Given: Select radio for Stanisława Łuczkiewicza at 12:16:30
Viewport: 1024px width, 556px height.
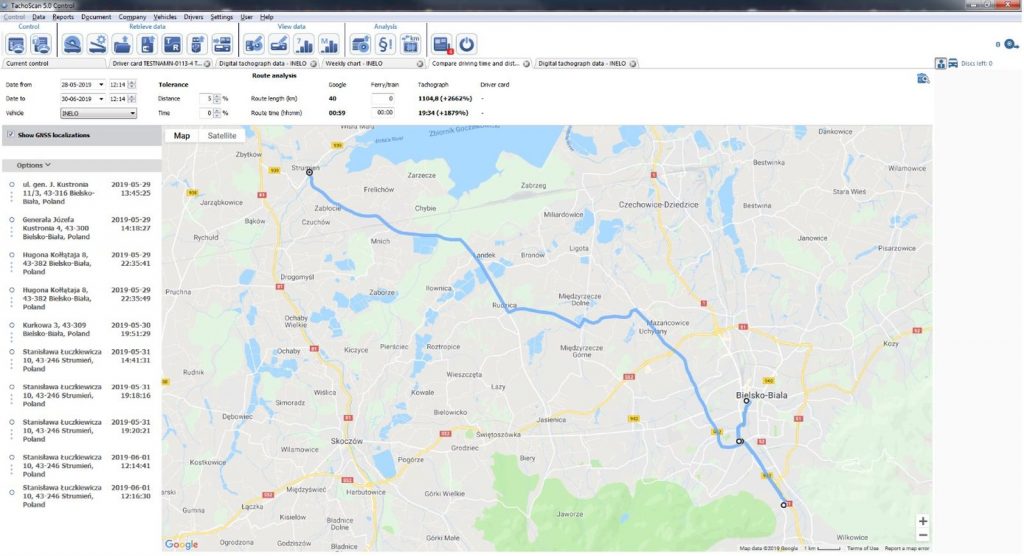Looking at the screenshot, I should (11, 493).
